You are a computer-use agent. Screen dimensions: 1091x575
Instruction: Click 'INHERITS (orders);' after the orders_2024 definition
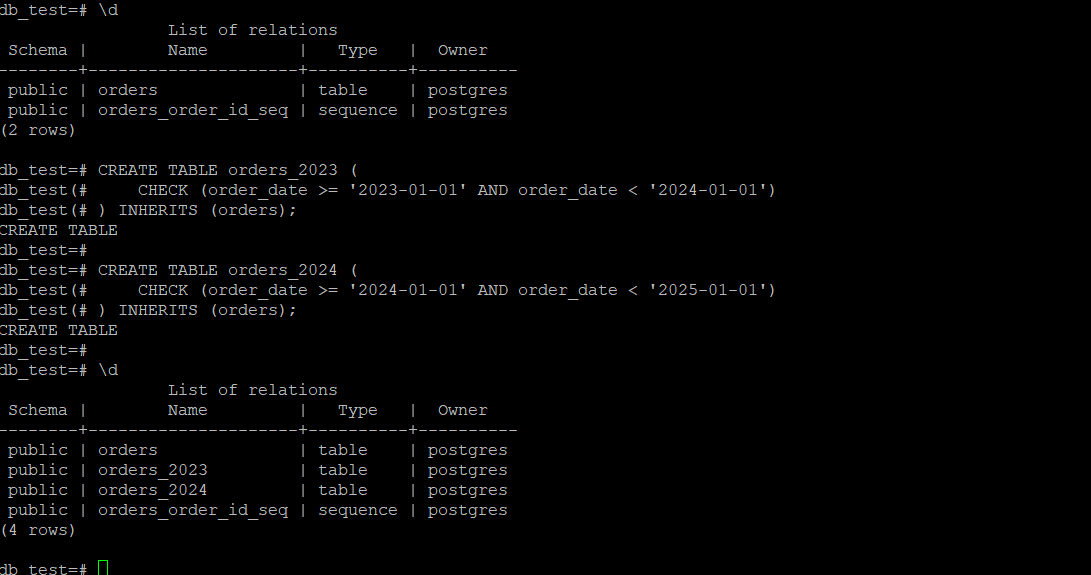(207, 310)
